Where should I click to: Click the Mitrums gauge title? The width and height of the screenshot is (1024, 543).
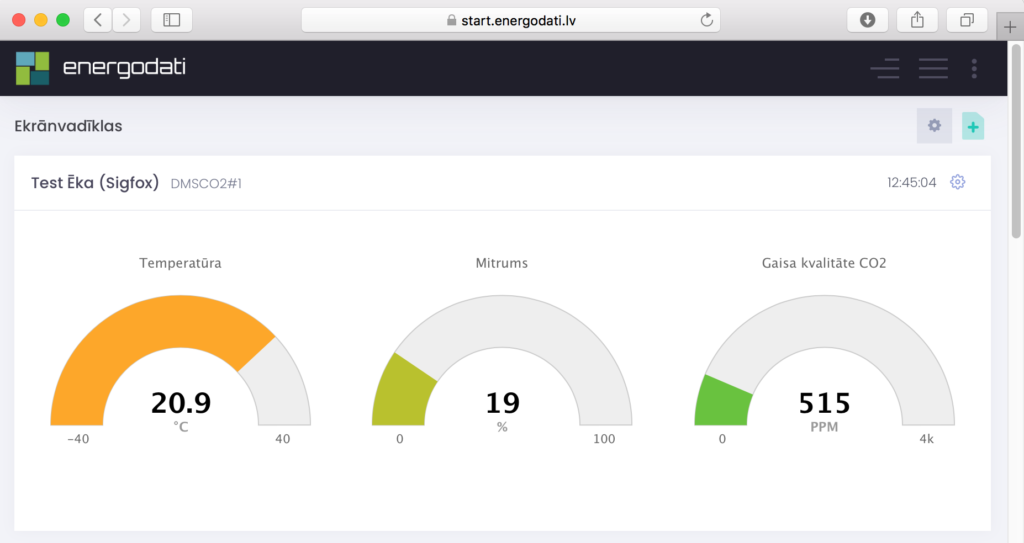tap(502, 263)
